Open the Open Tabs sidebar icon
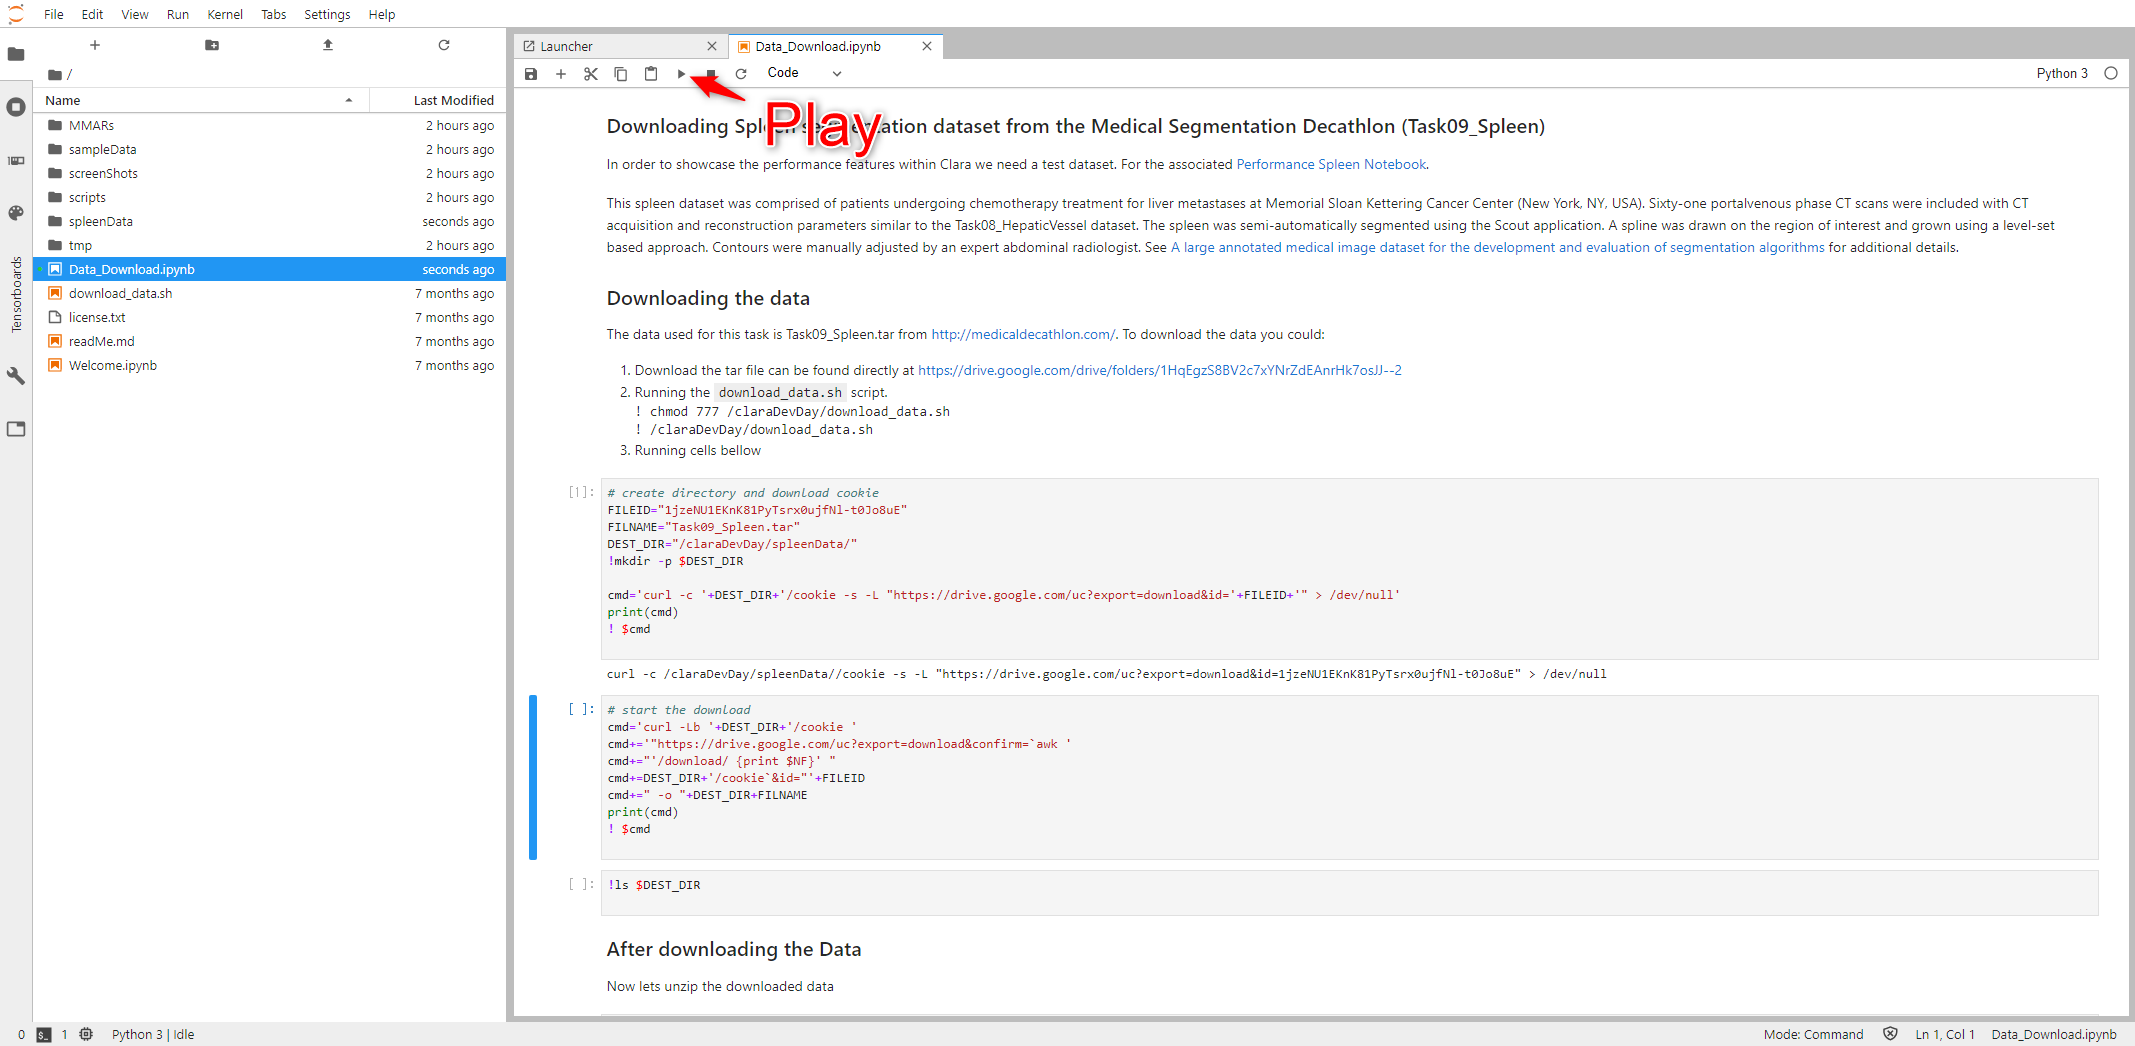The height and width of the screenshot is (1046, 2135). click(16, 429)
